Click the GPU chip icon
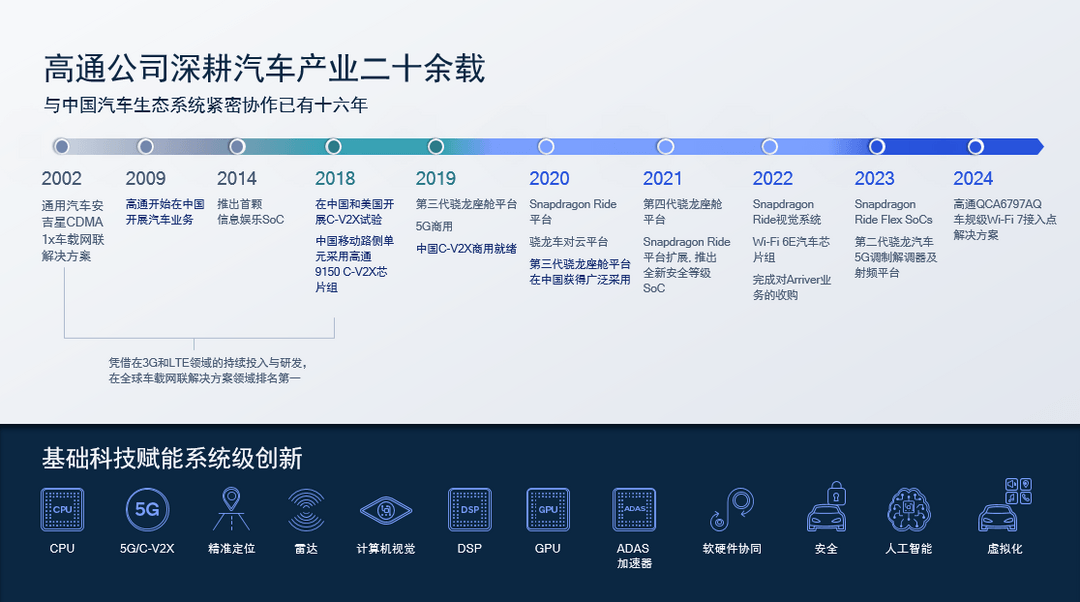 [x=548, y=510]
